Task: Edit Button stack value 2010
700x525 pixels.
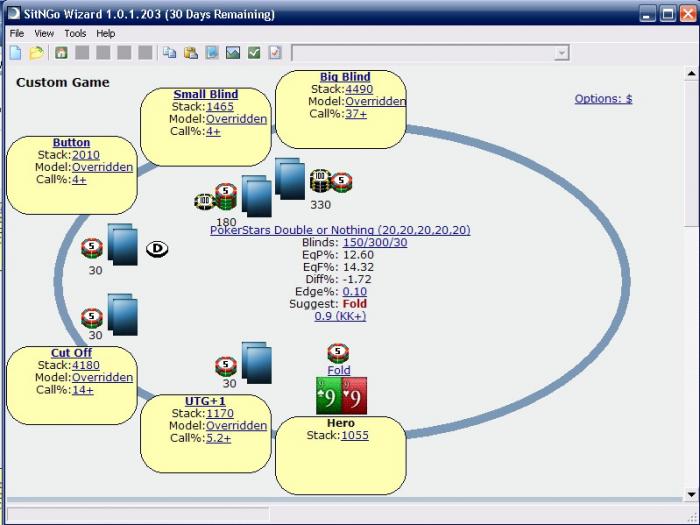Action: [86, 155]
